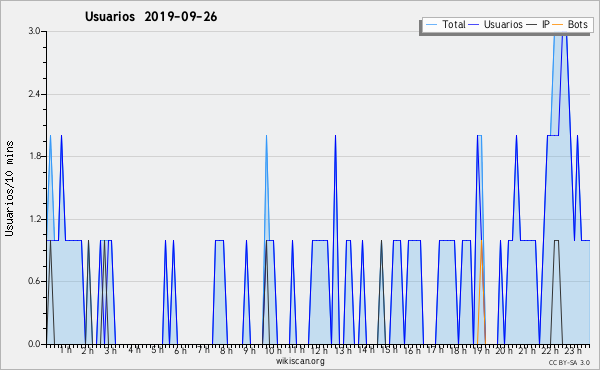Click the '14 h' x-axis label

[366, 350]
